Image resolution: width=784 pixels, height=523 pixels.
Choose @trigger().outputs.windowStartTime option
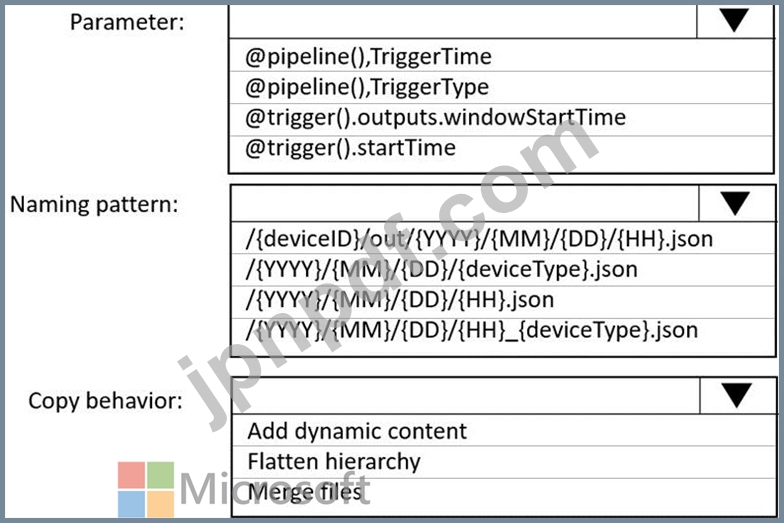[x=500, y=118]
